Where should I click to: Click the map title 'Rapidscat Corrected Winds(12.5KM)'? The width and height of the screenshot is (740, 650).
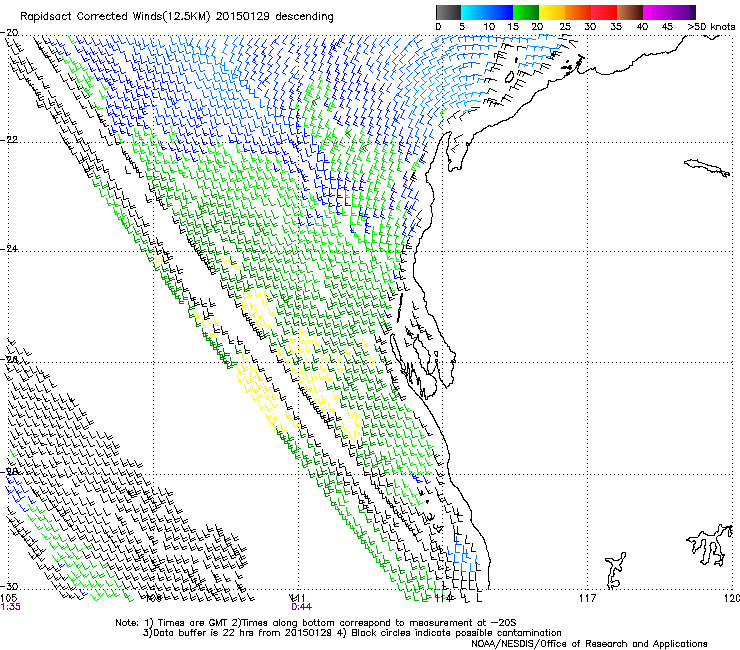116,17
